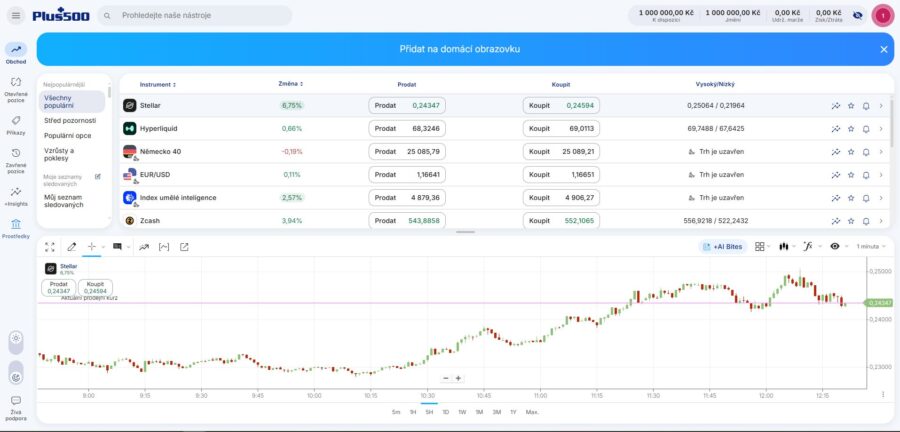Hide account balance with eye icon
The width and height of the screenshot is (900, 432).
pos(858,15)
